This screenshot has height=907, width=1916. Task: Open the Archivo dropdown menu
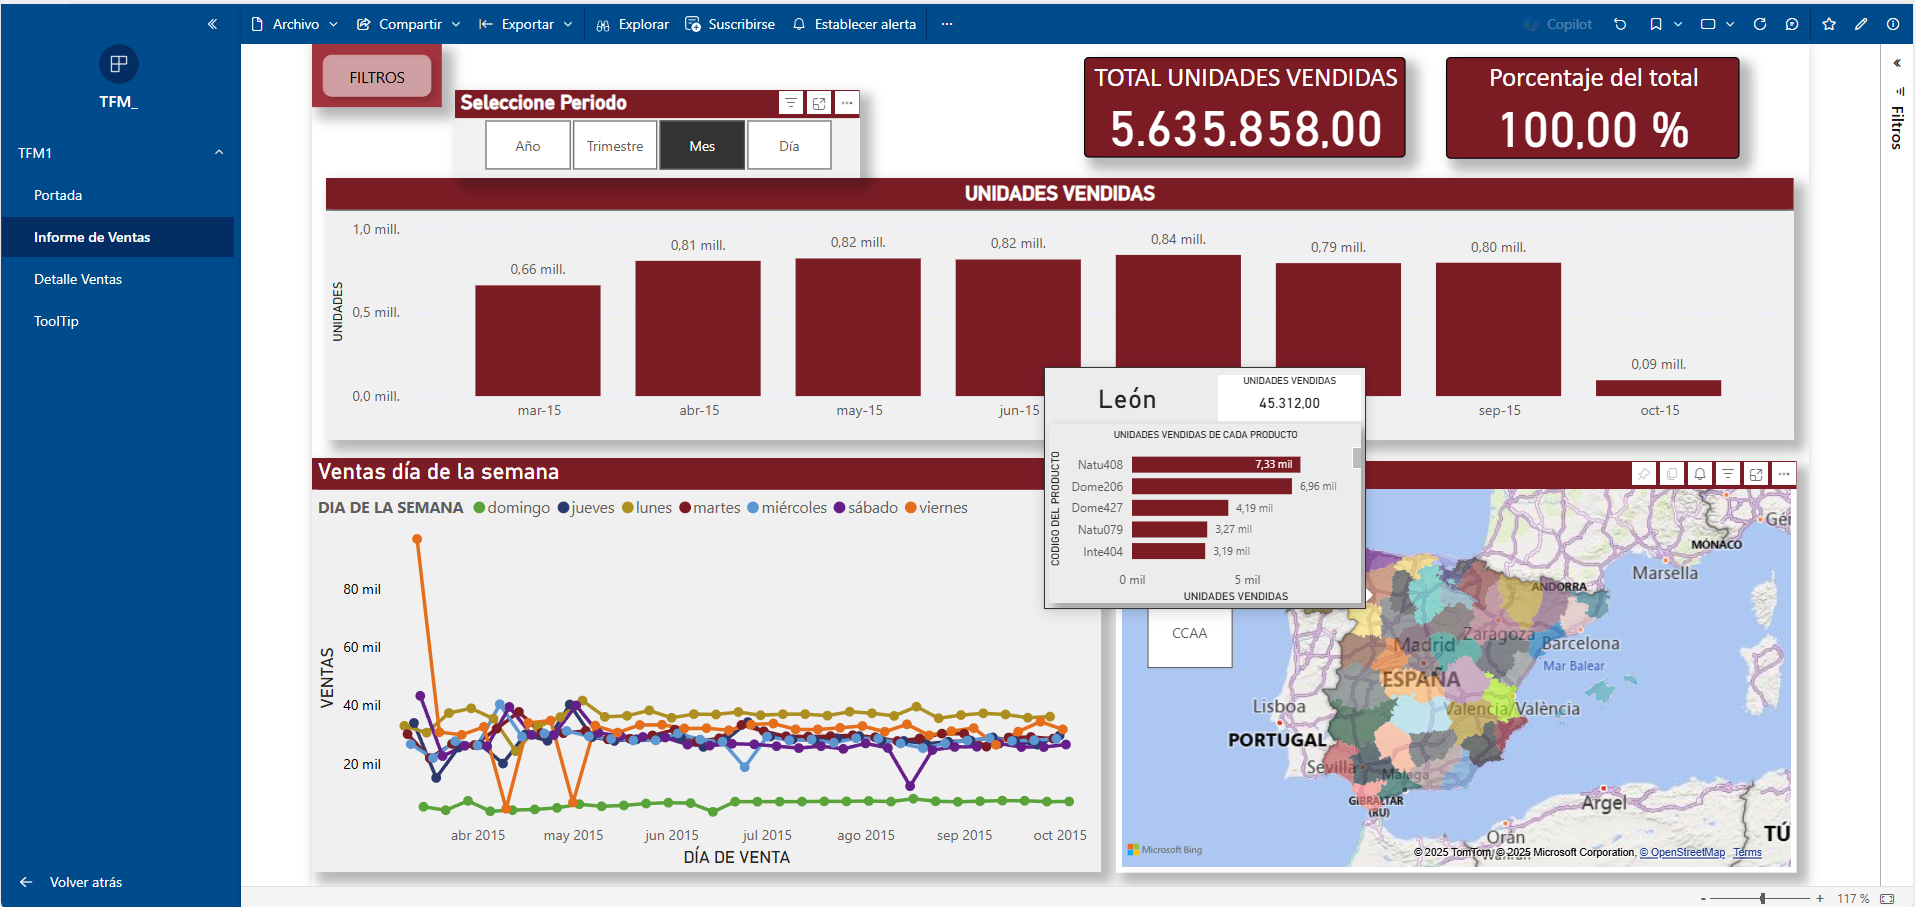tap(295, 24)
